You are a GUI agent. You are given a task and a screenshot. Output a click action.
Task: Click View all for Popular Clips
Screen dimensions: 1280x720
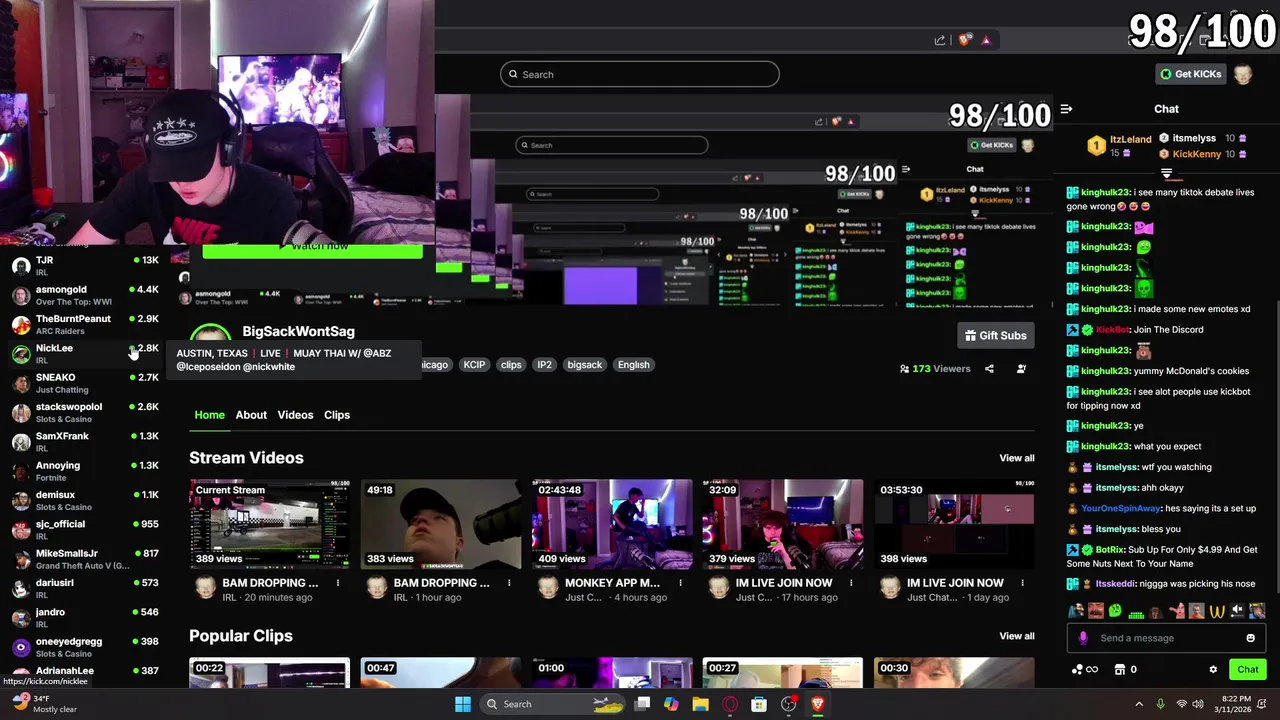(x=1017, y=636)
